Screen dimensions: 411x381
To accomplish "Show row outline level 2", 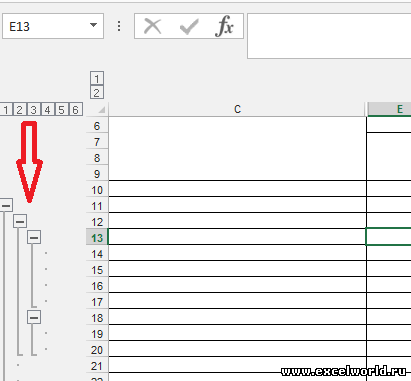I will [20, 109].
